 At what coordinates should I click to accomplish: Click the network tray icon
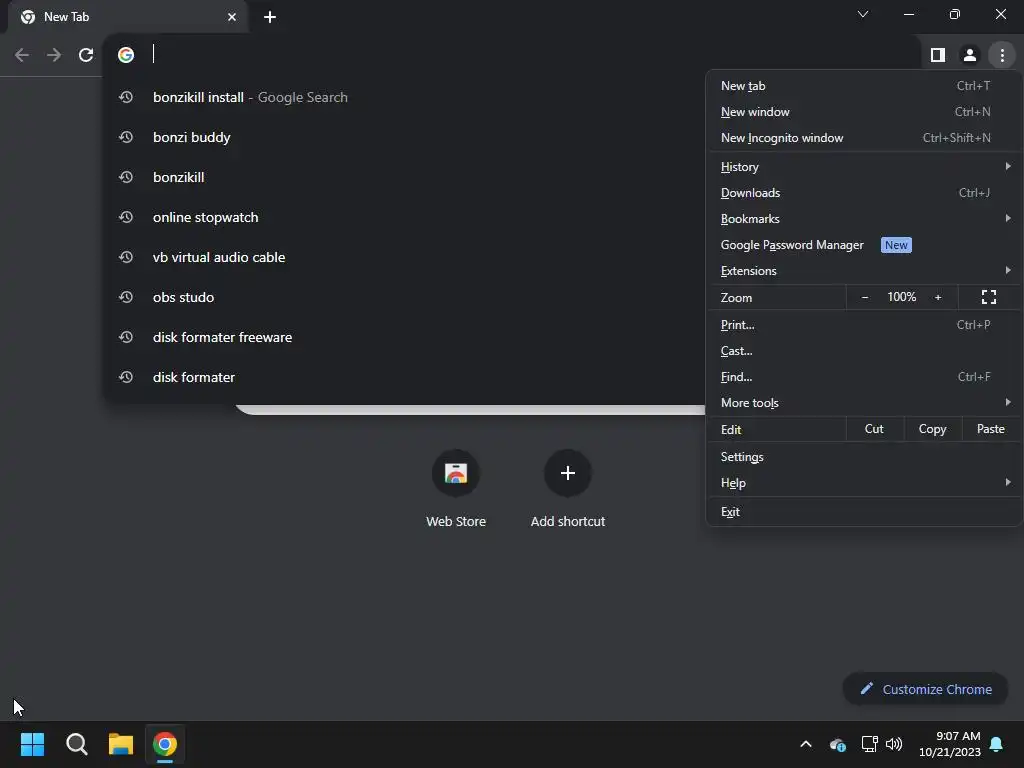[869, 744]
